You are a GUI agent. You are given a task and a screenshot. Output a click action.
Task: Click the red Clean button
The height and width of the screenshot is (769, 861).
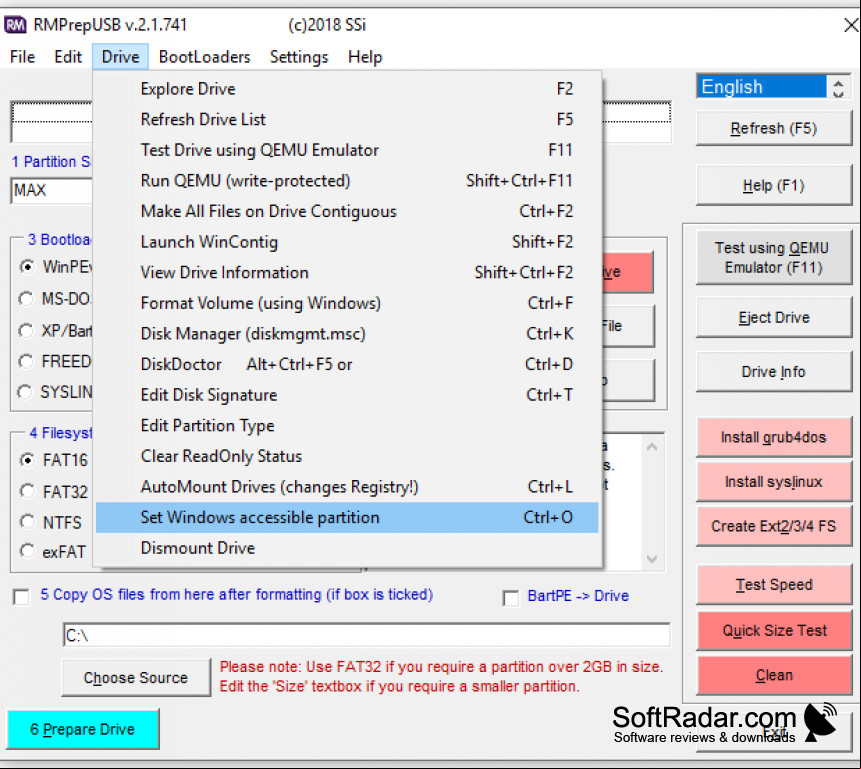click(x=774, y=675)
